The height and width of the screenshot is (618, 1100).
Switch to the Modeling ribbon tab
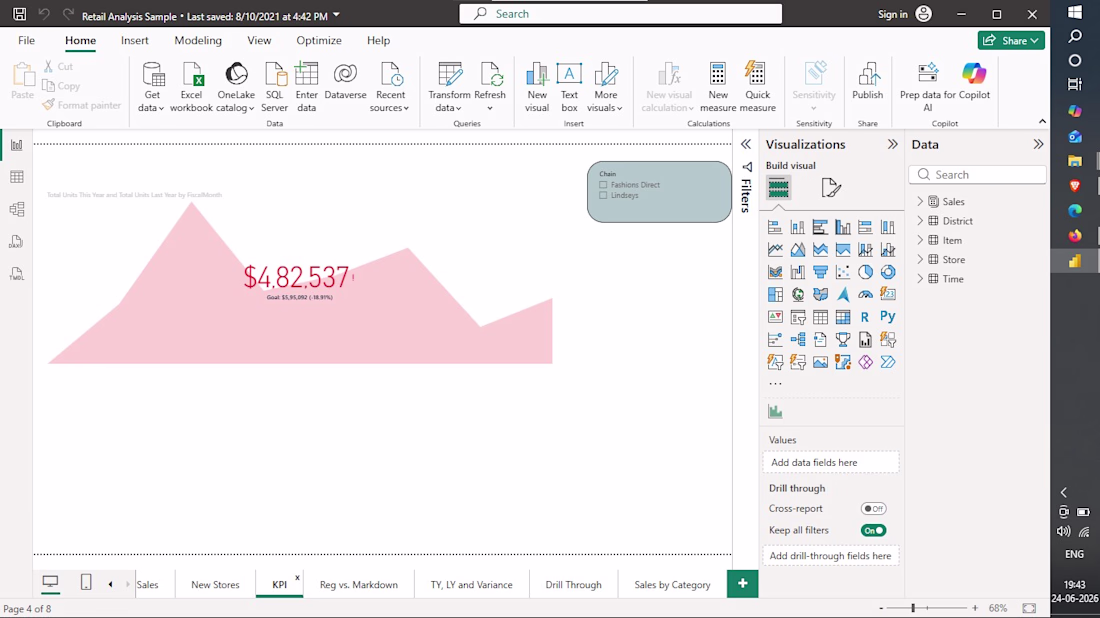click(x=198, y=41)
